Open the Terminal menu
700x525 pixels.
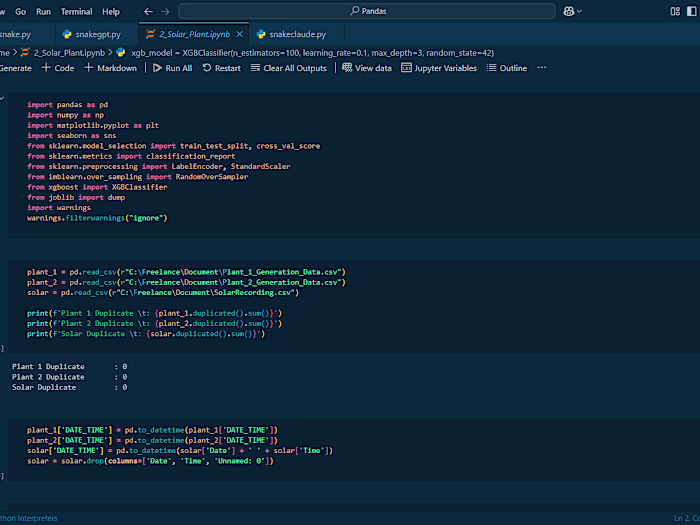[76, 11]
